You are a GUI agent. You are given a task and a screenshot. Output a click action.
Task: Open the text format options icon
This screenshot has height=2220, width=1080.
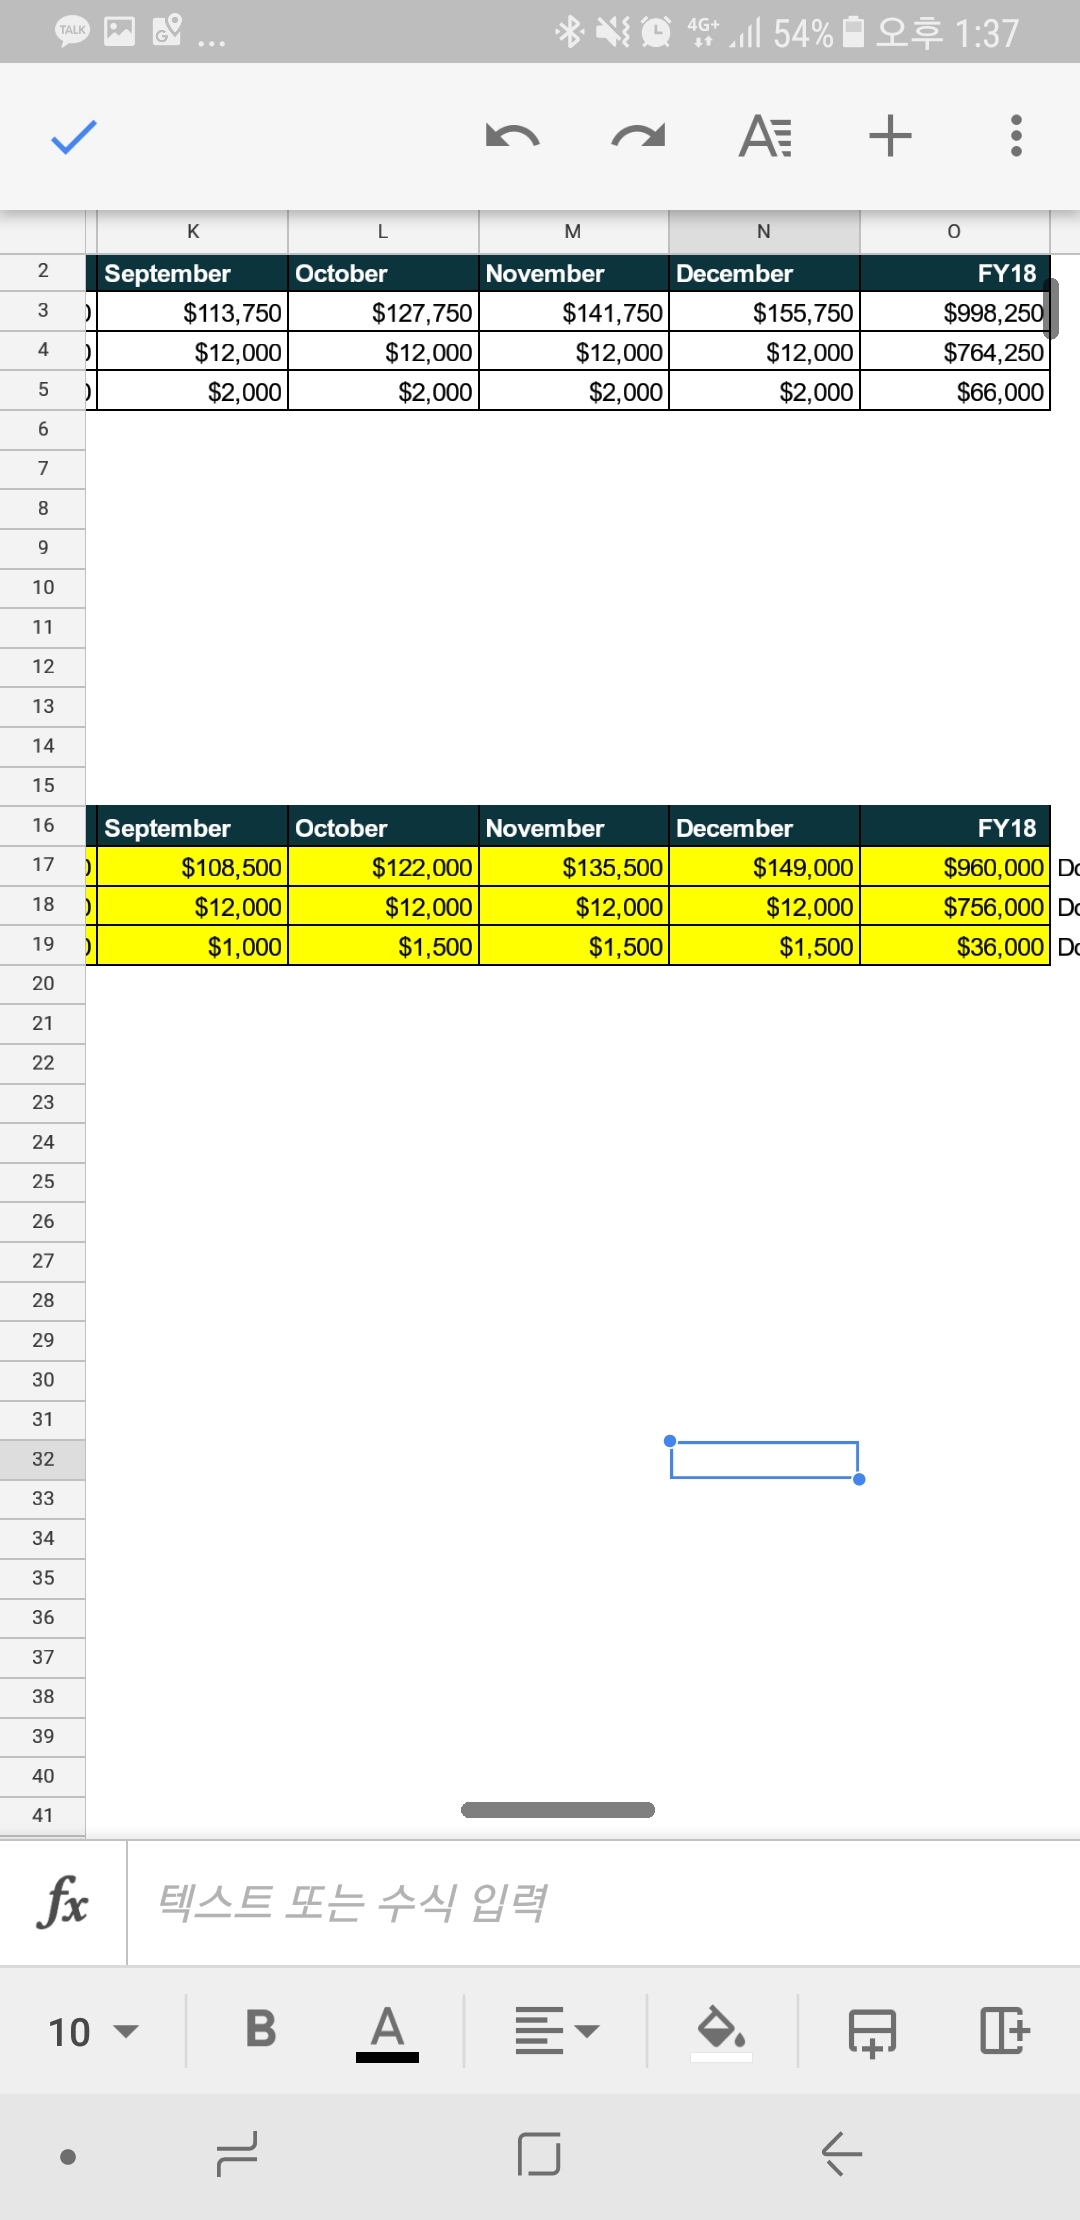click(765, 136)
